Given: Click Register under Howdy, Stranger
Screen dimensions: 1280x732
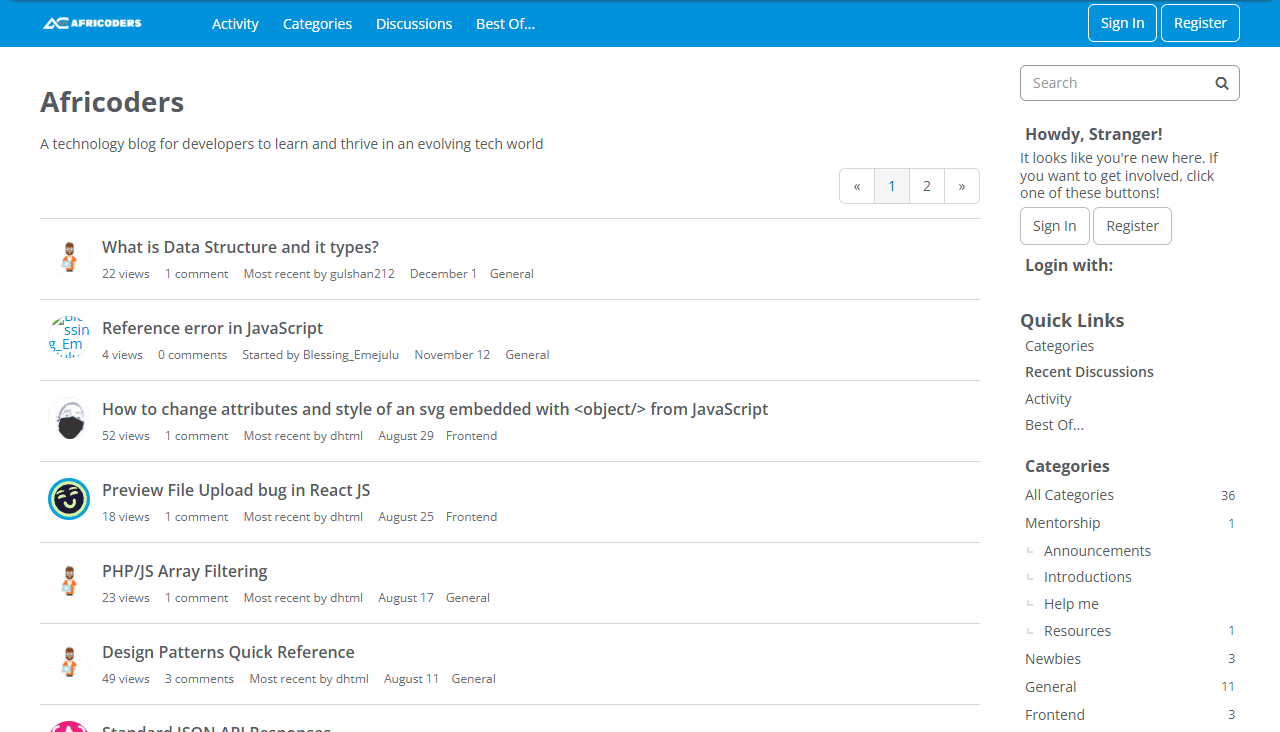Looking at the screenshot, I should coord(1132,226).
